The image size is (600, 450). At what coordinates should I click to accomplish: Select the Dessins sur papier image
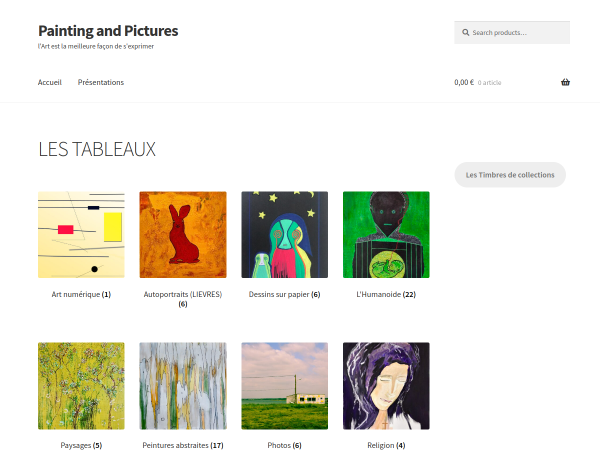coord(284,235)
